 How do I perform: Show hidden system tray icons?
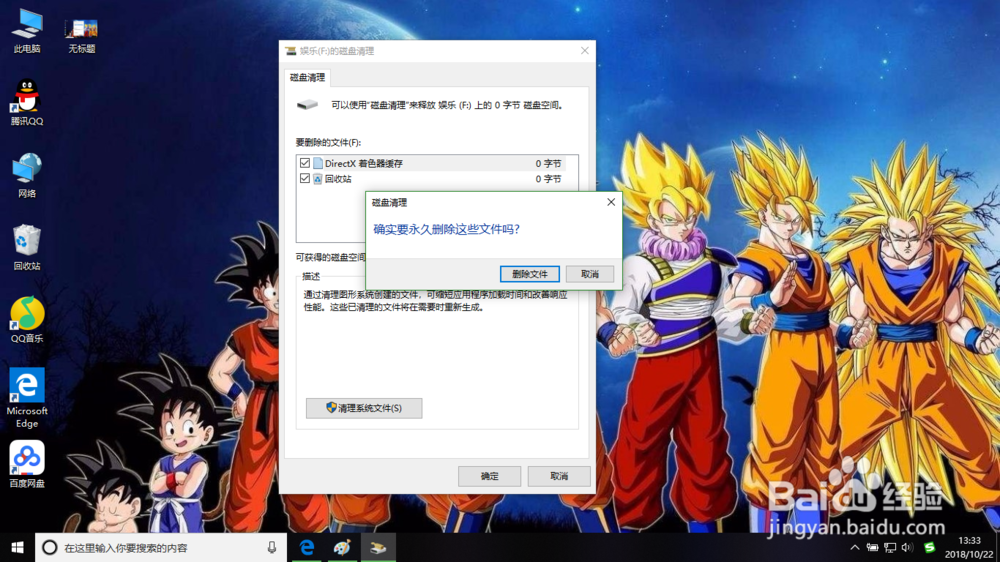point(855,547)
